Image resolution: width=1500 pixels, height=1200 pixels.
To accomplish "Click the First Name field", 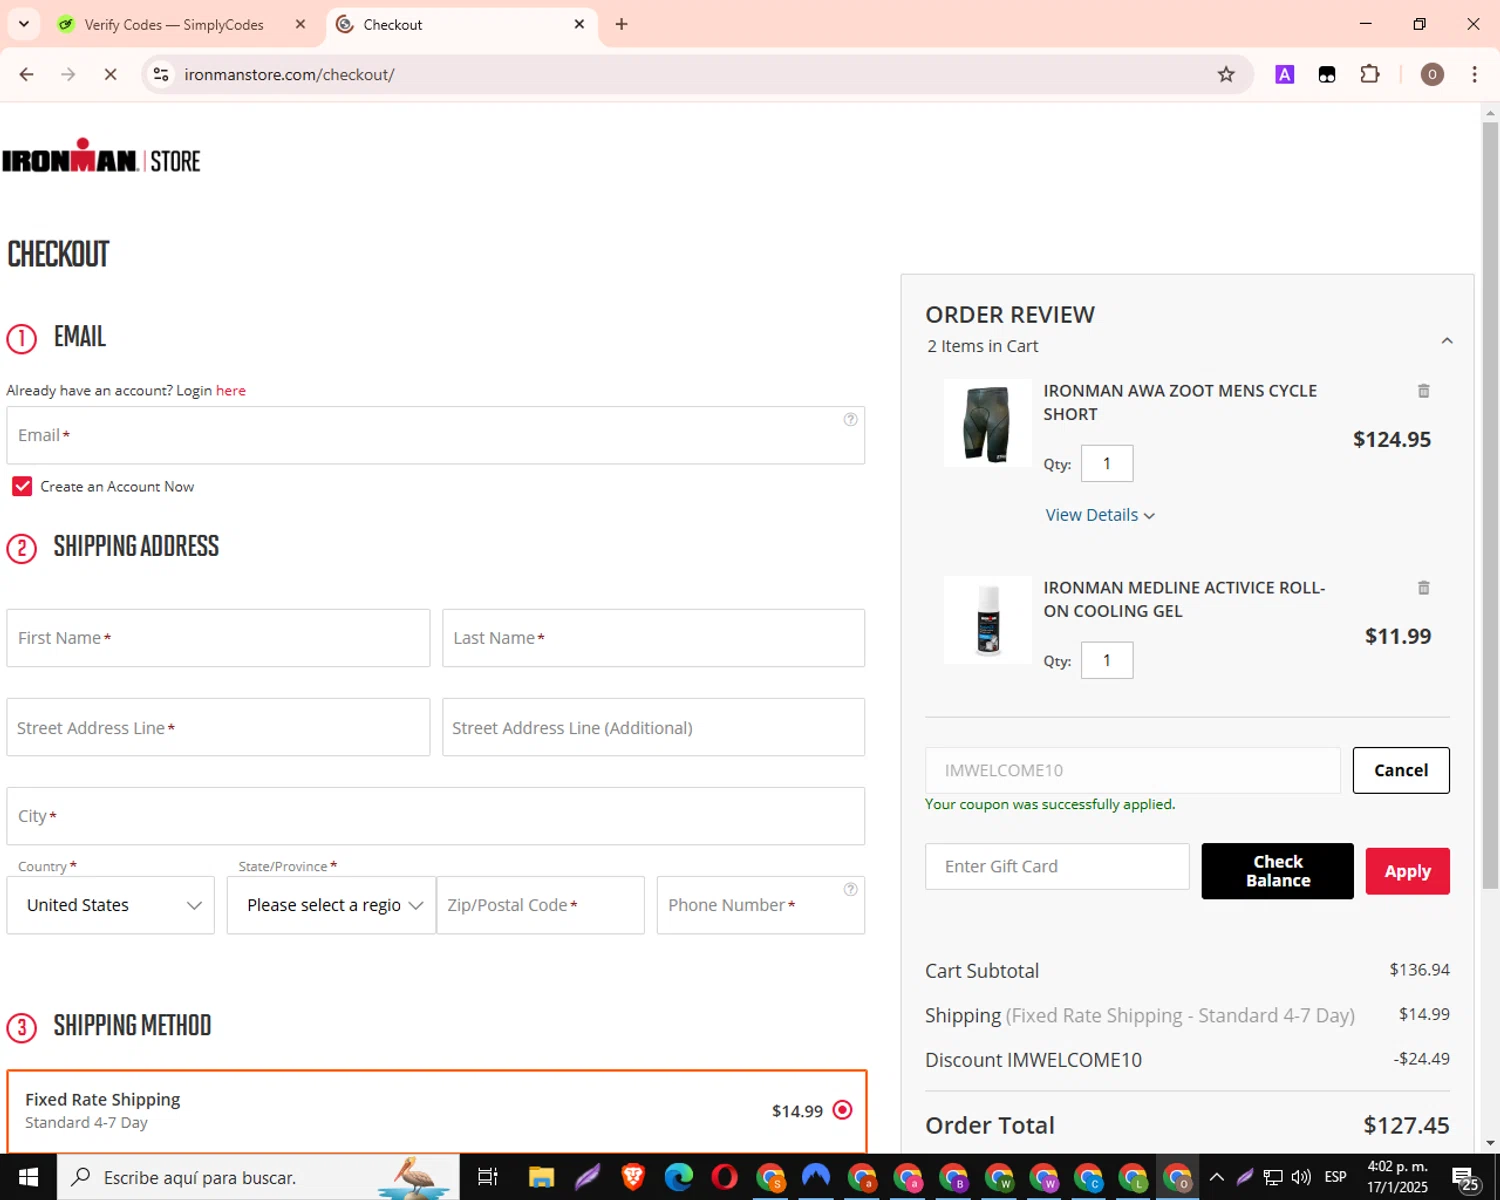I will 218,638.
